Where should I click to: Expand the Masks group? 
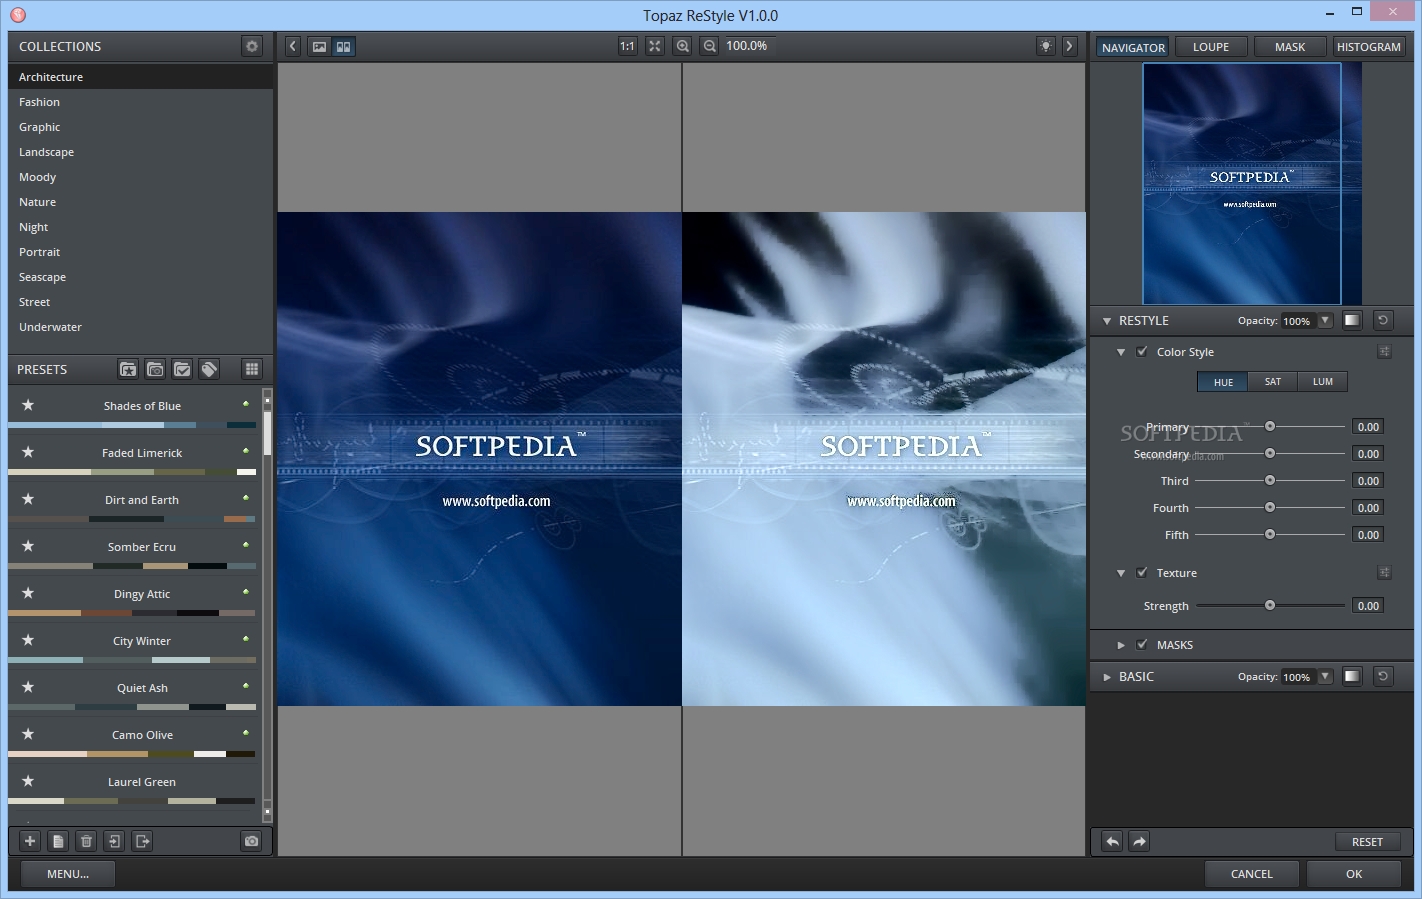click(1121, 645)
